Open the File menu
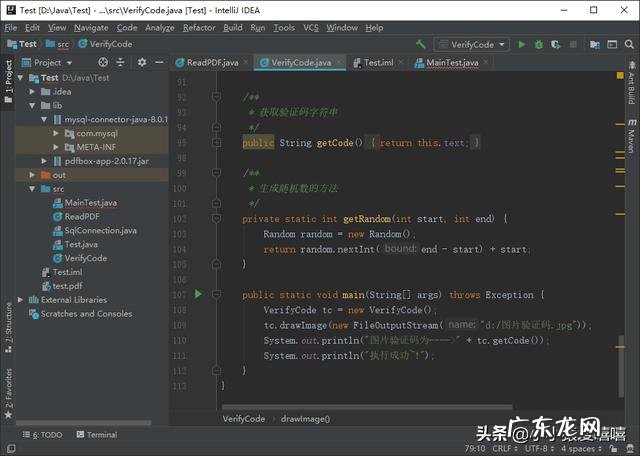This screenshot has width=640, height=456. pyautogui.click(x=11, y=28)
